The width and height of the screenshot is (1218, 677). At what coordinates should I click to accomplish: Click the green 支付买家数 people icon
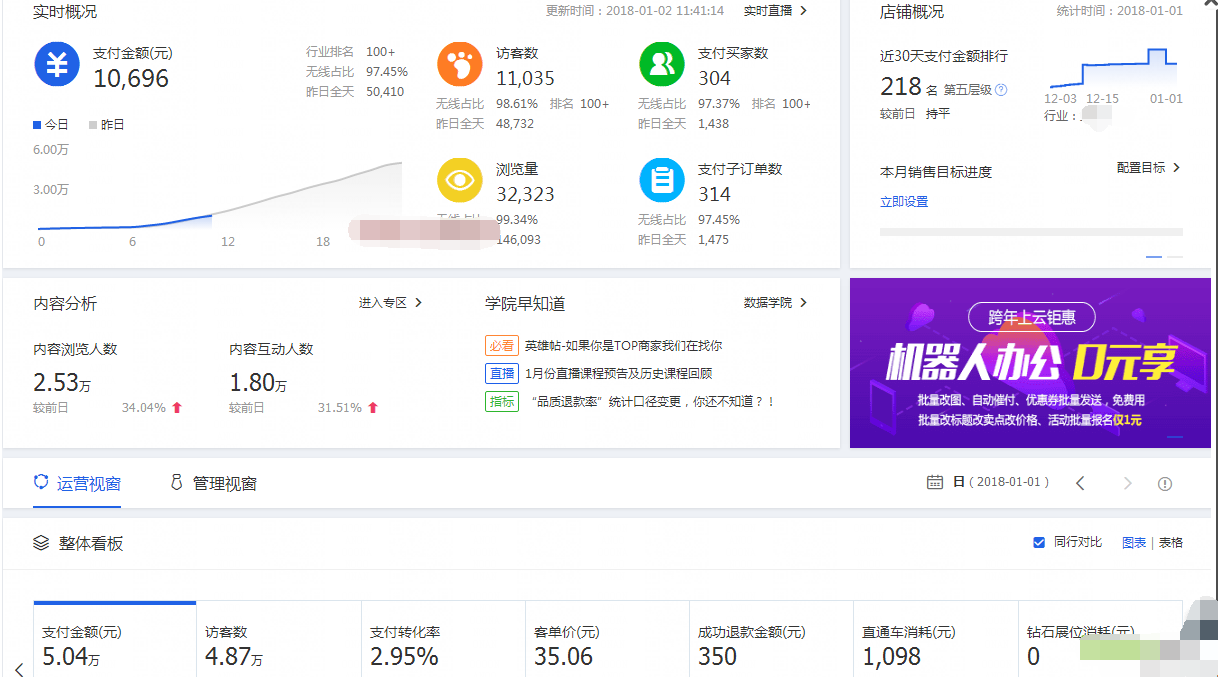pos(662,64)
